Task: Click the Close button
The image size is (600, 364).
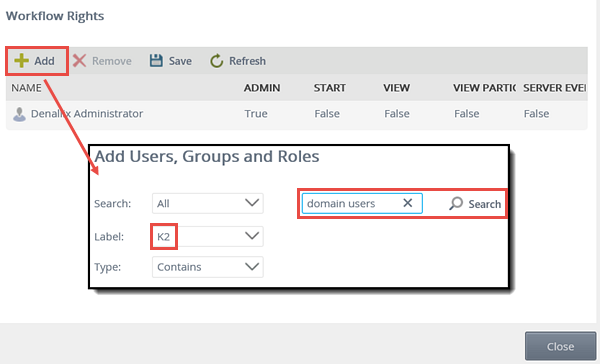Action: tap(560, 346)
